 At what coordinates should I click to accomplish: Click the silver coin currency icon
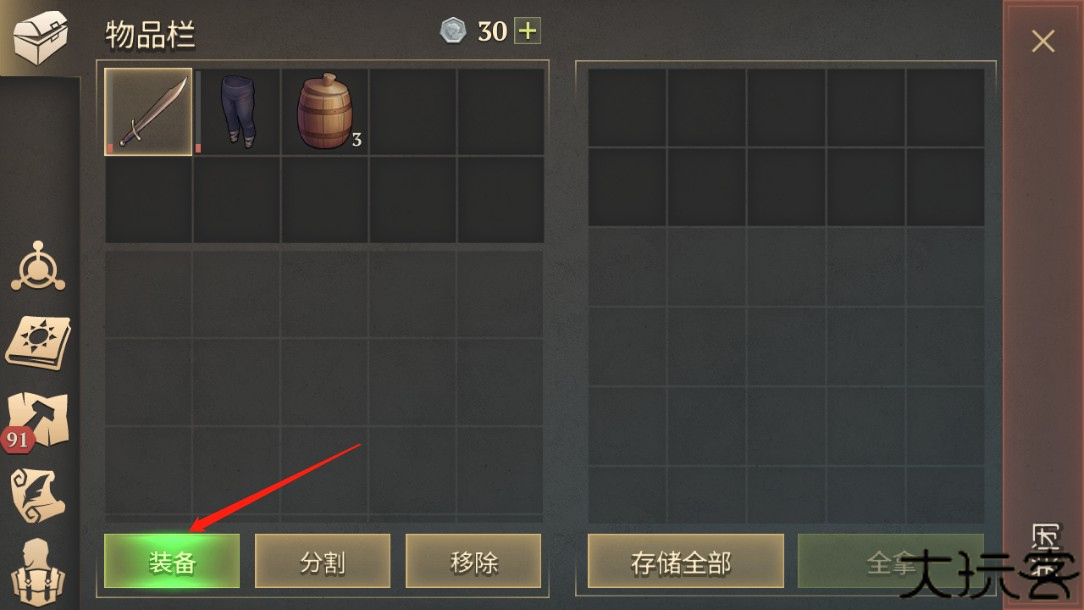[453, 31]
